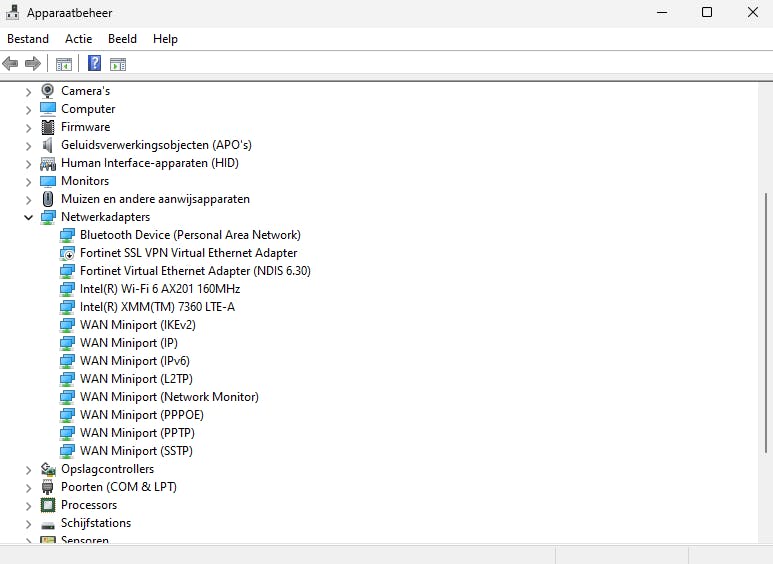Viewport: 773px width, 564px height.
Task: Click the Processors category icon
Action: tap(48, 505)
